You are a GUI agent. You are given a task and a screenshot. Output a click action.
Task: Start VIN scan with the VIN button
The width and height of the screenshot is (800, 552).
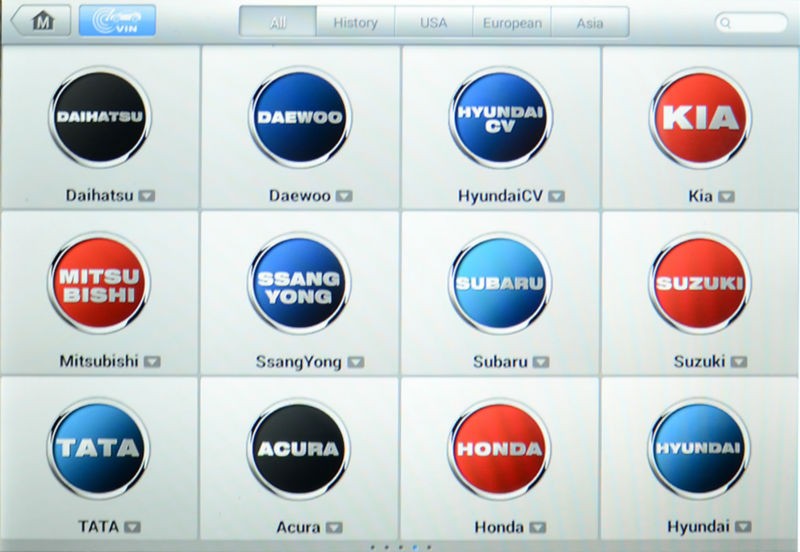click(x=117, y=20)
